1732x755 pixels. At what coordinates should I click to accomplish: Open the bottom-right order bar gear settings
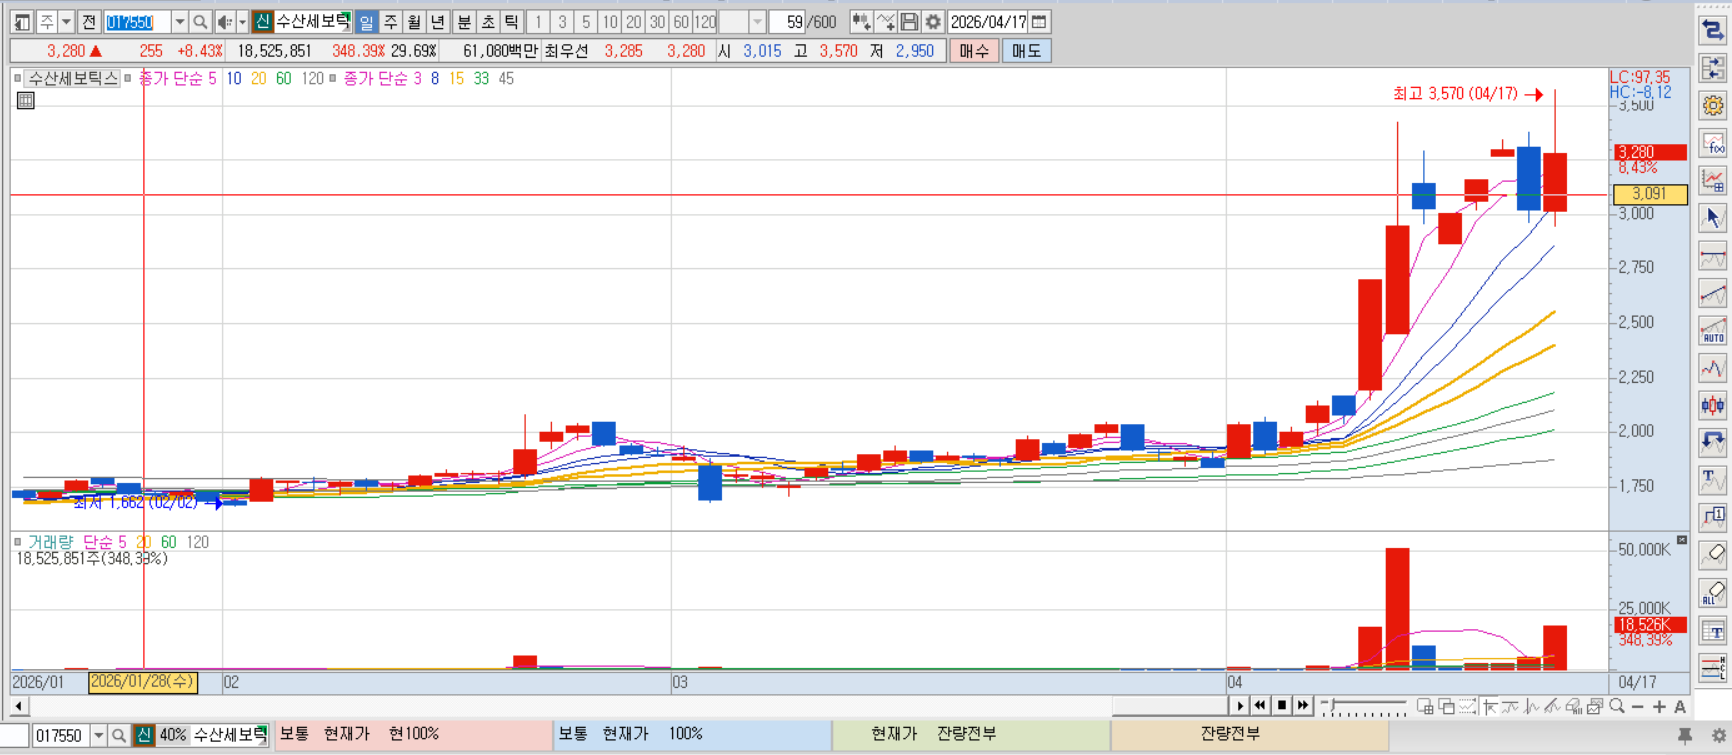click(x=1719, y=735)
